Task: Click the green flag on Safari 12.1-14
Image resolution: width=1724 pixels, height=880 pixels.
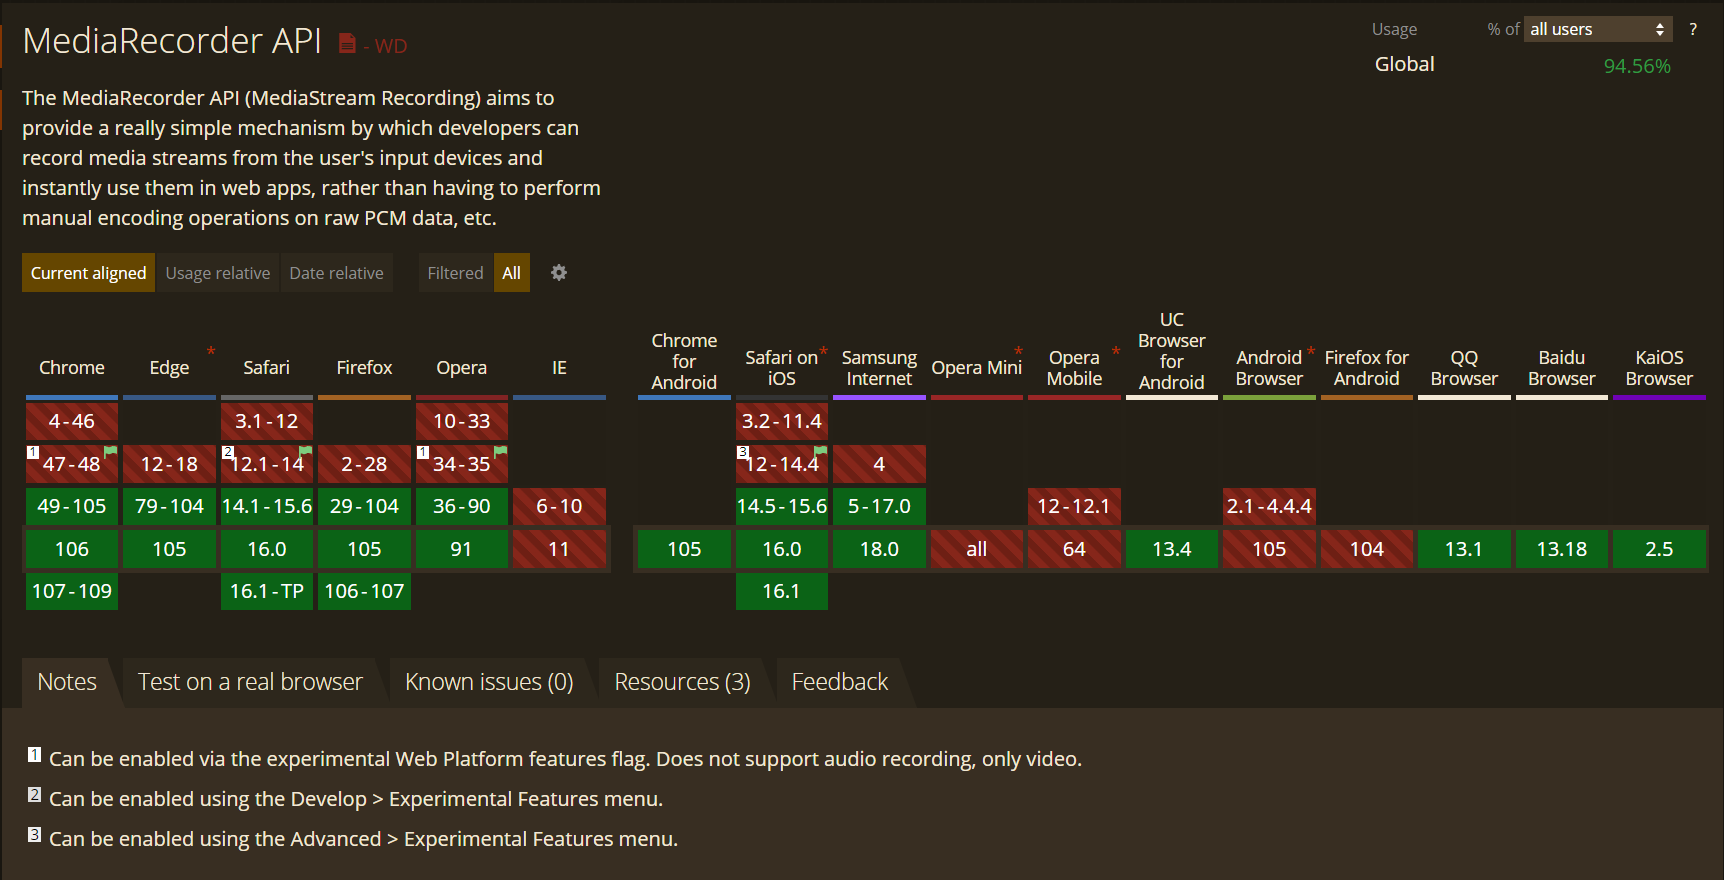Action: point(306,451)
